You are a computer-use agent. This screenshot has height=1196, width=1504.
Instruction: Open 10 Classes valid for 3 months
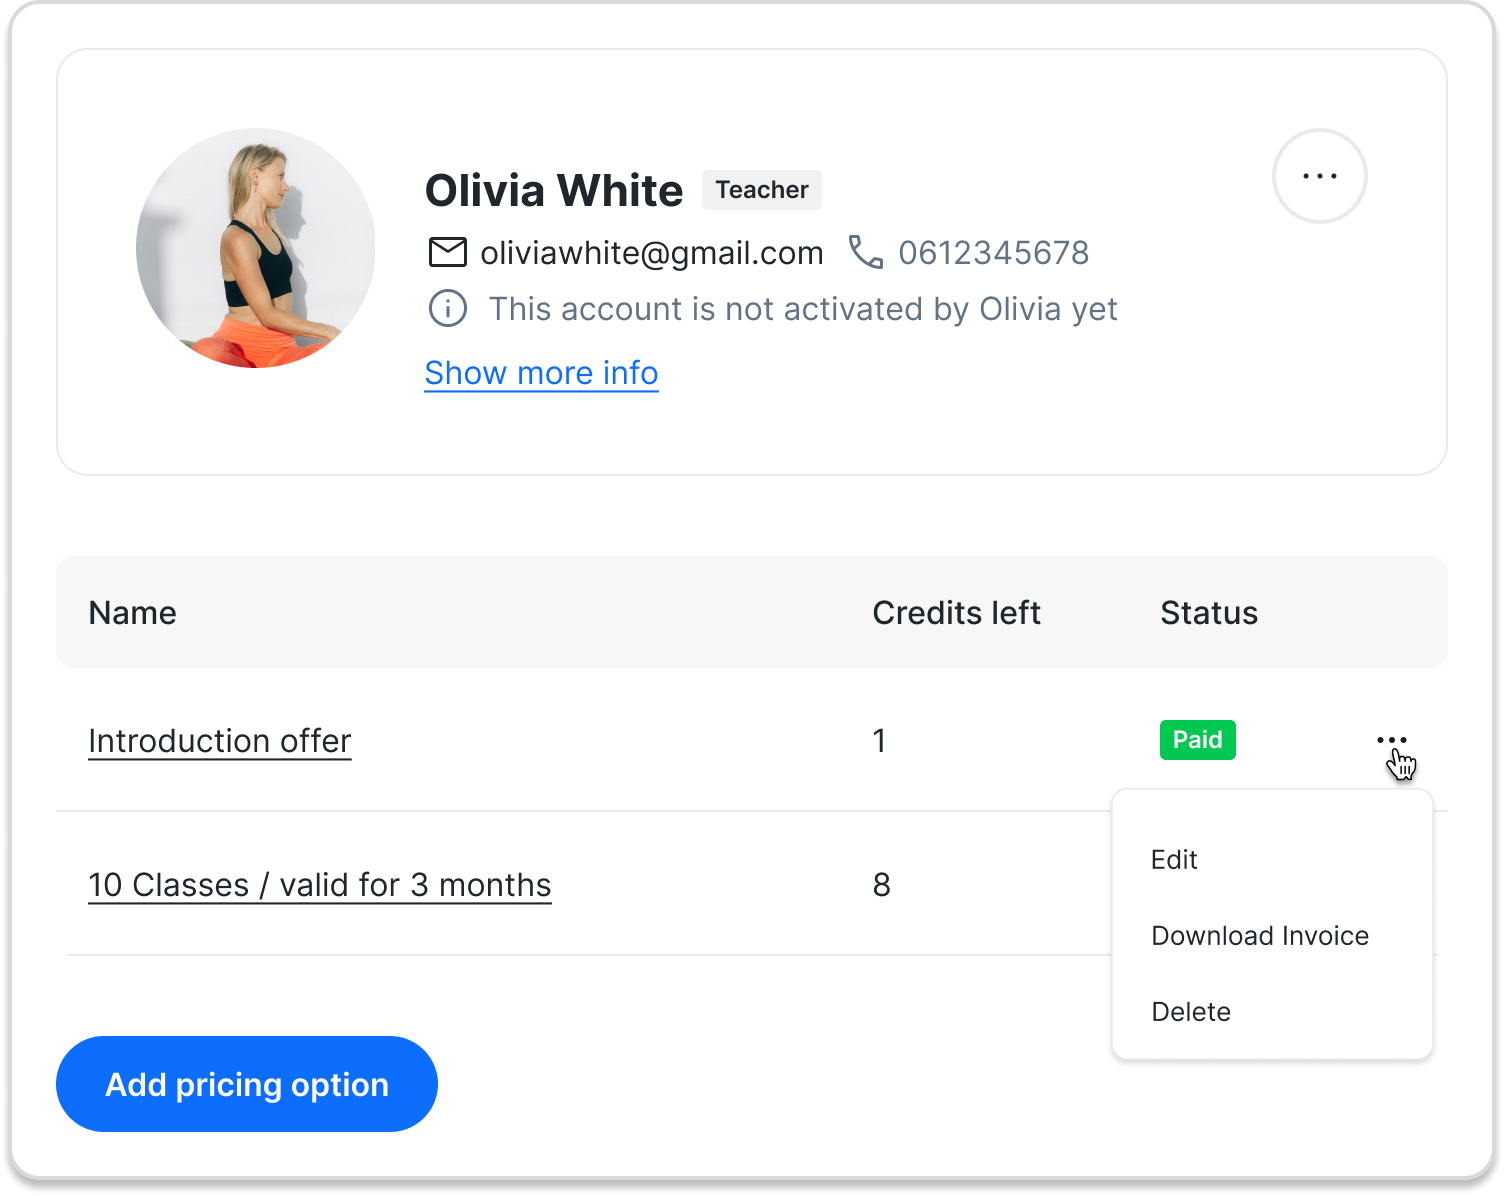pos(319,885)
